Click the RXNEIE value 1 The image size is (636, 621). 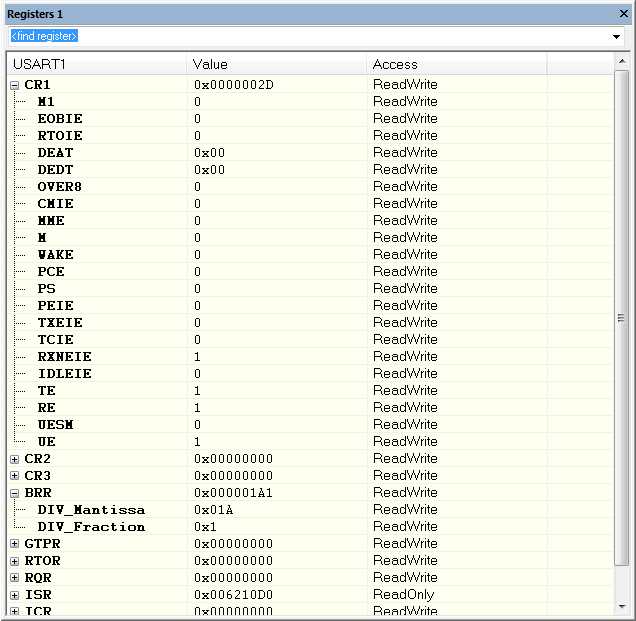(197, 357)
